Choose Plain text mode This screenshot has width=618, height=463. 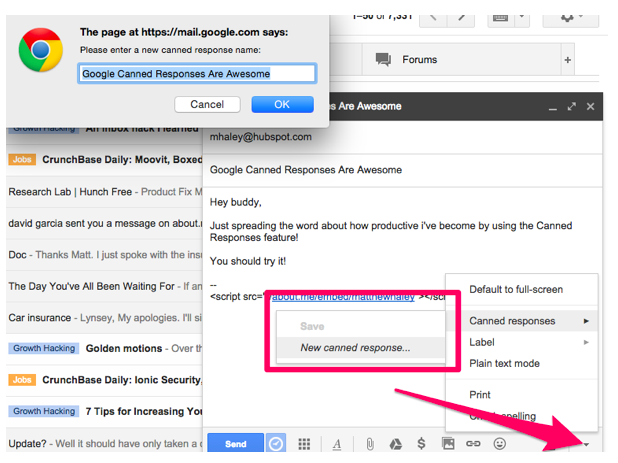[521, 363]
